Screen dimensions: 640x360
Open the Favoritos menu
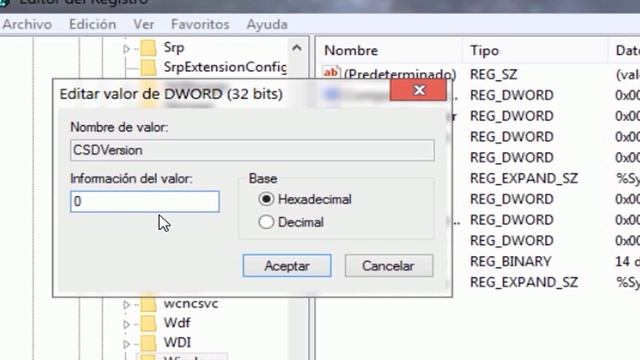(200, 24)
